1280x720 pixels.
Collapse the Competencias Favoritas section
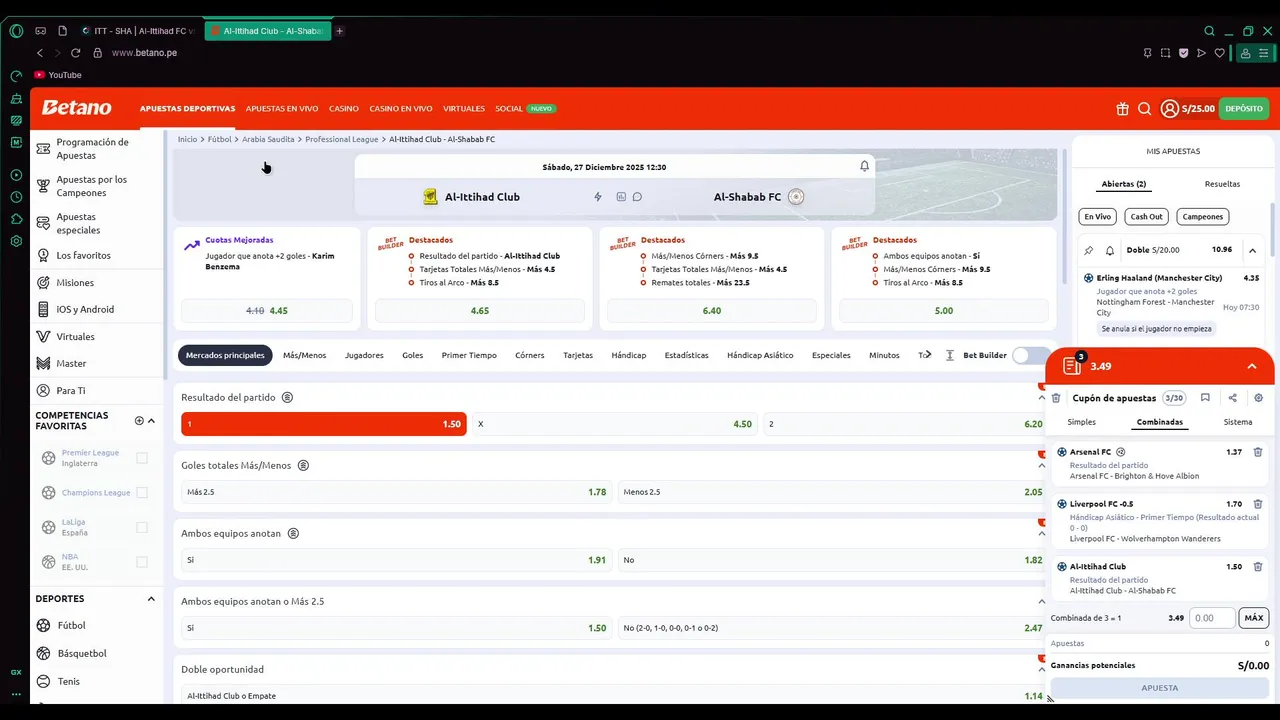tap(151, 421)
